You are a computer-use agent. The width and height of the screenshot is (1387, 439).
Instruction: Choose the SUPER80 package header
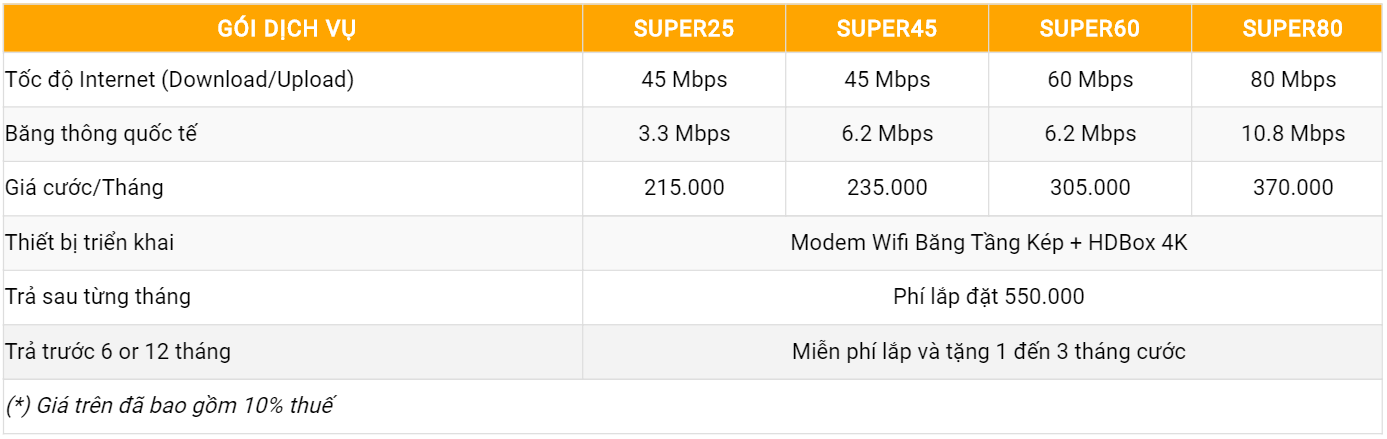coord(1292,29)
